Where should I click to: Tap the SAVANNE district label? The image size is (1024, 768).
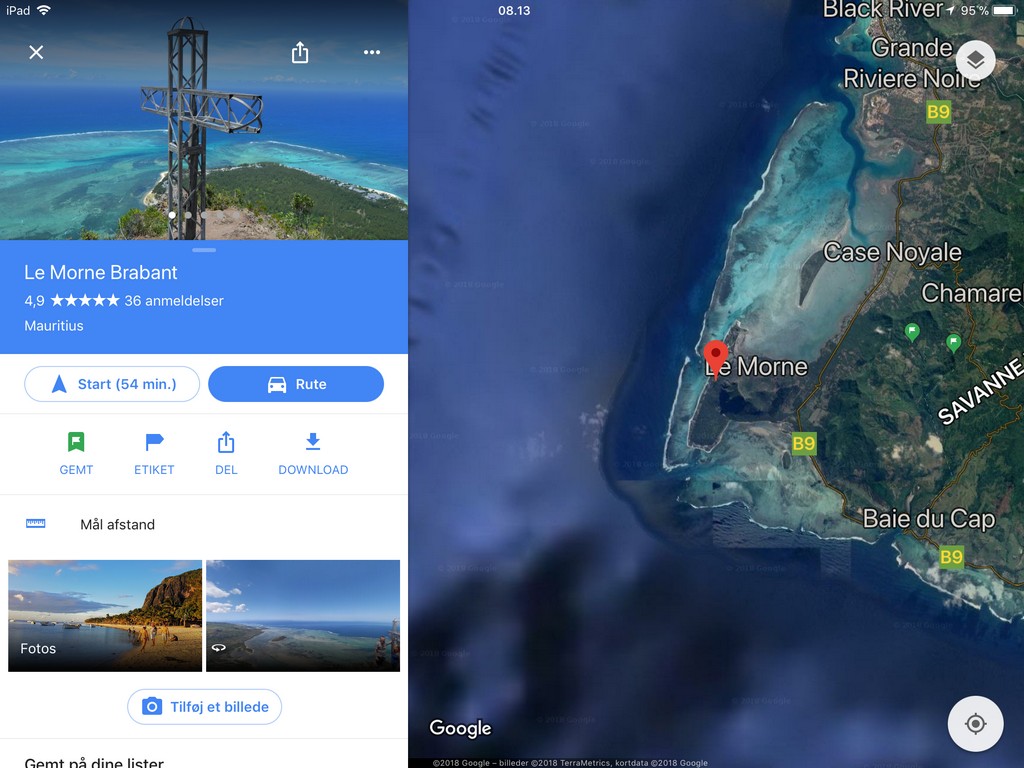pos(980,391)
